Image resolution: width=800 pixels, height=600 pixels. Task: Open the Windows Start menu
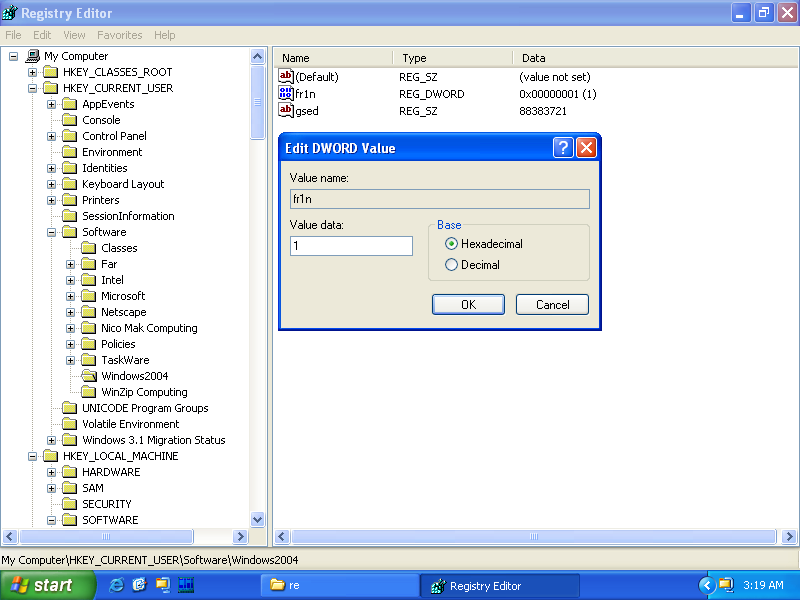[x=47, y=585]
